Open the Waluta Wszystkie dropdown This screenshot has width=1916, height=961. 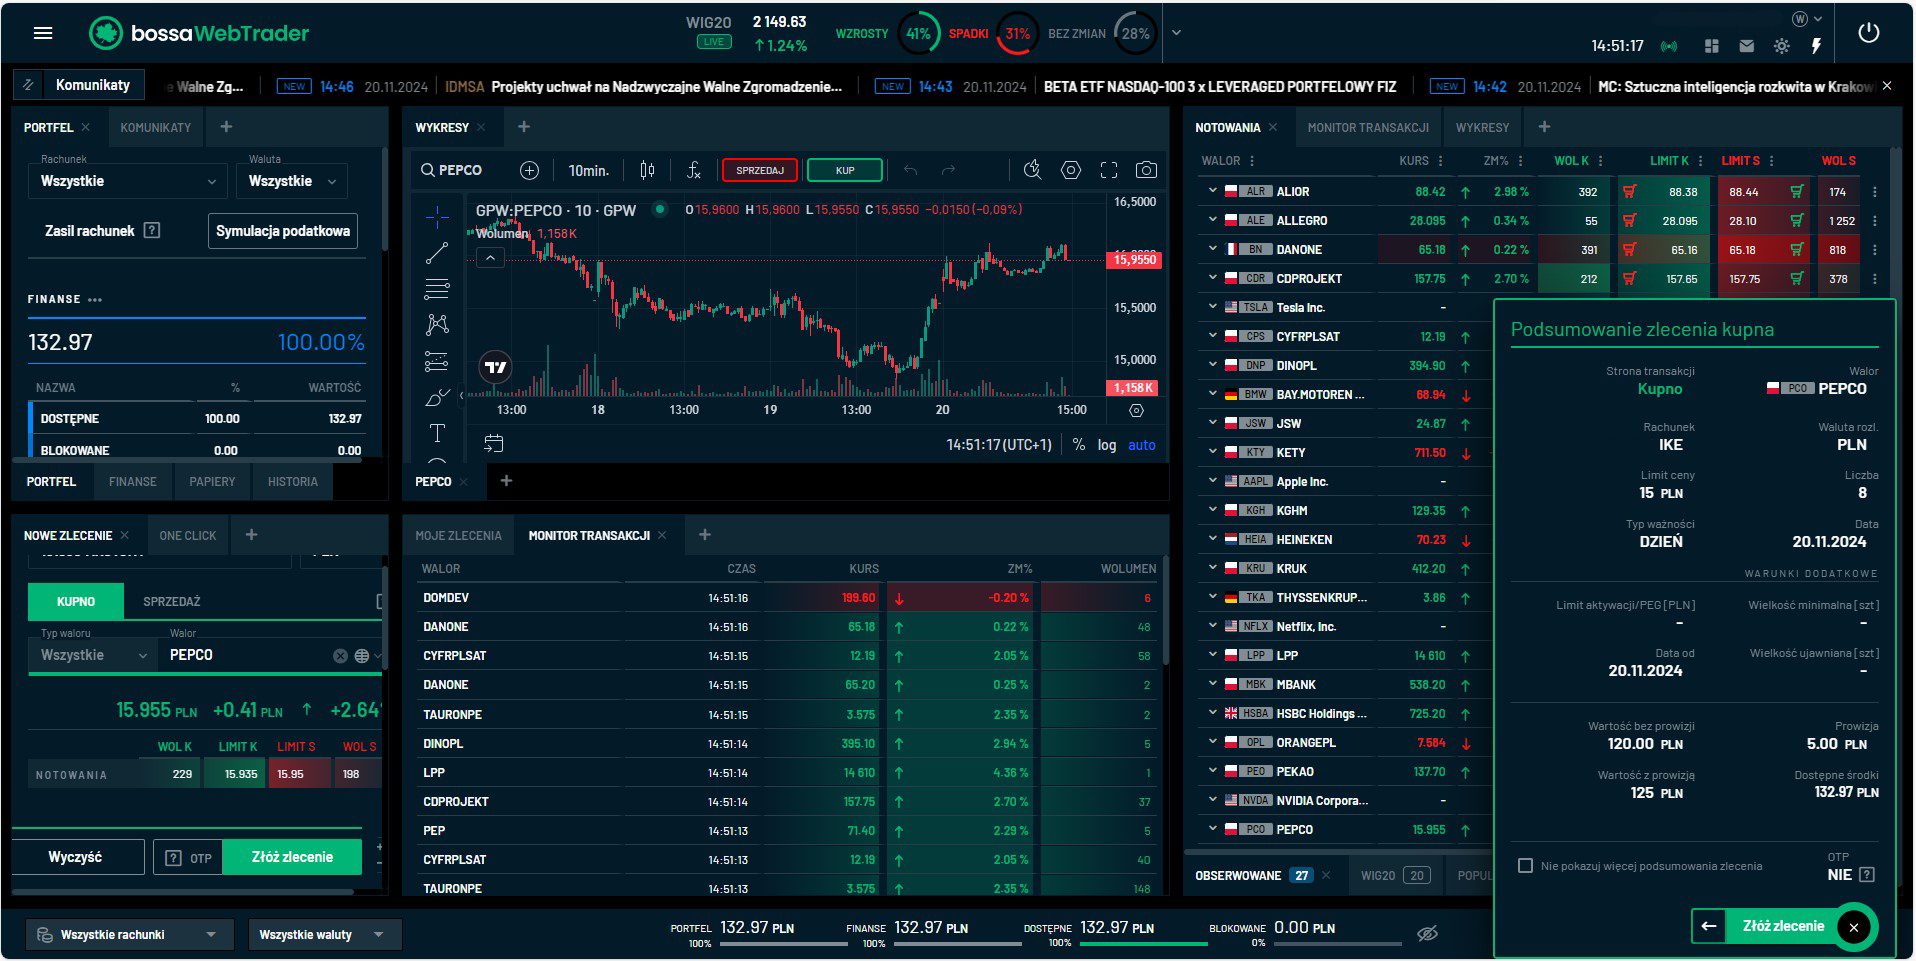point(292,181)
